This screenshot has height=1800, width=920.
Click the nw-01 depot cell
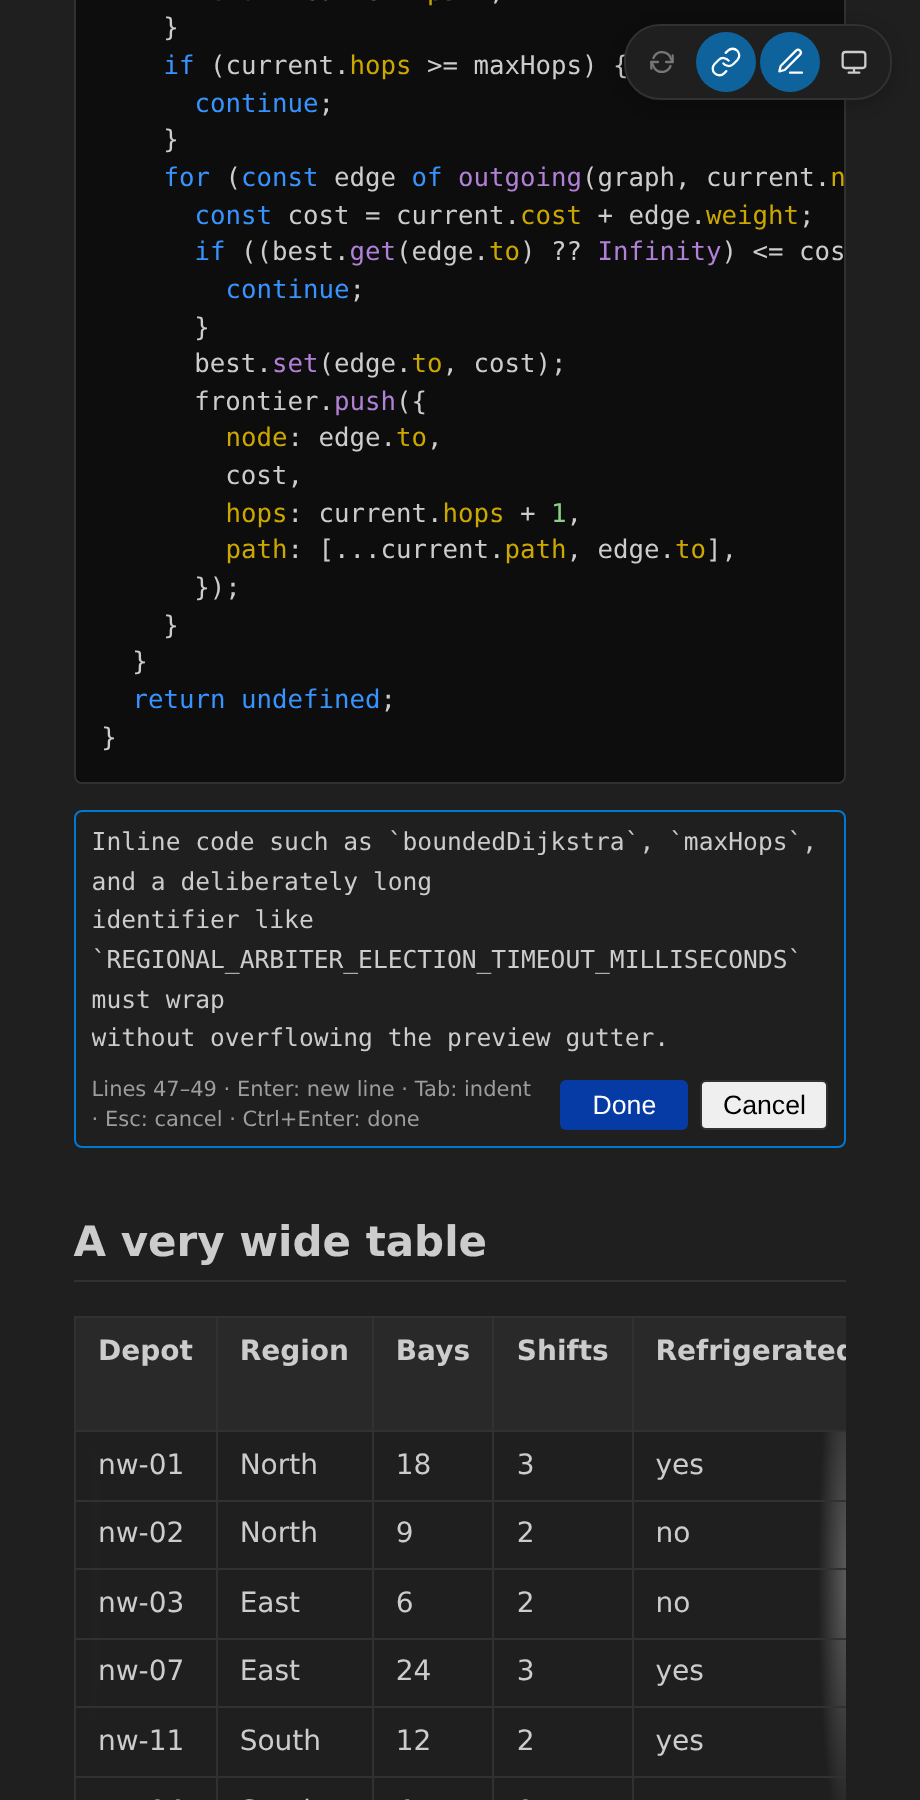click(x=146, y=1465)
